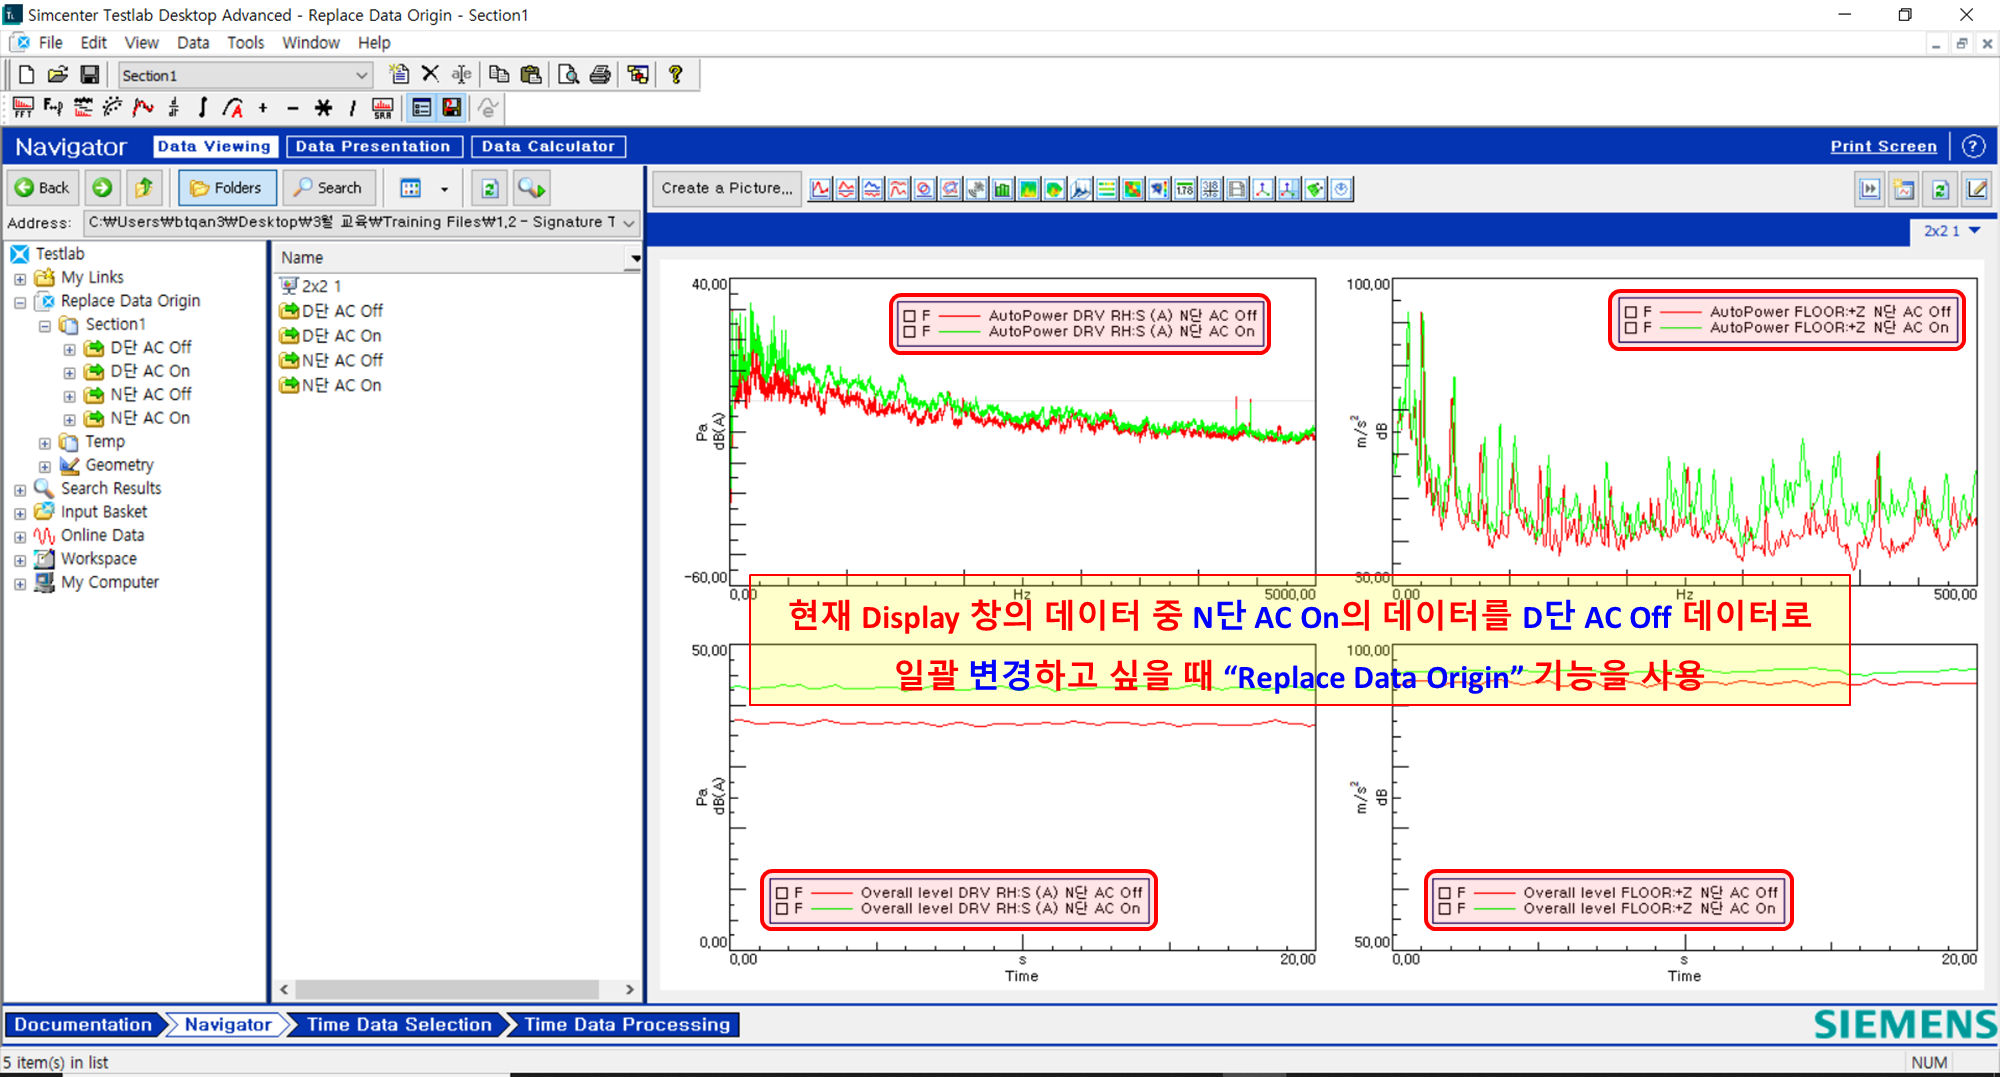The image size is (2000, 1077).
Task: Expand the D단 AC Off tree node
Action: tap(69, 349)
